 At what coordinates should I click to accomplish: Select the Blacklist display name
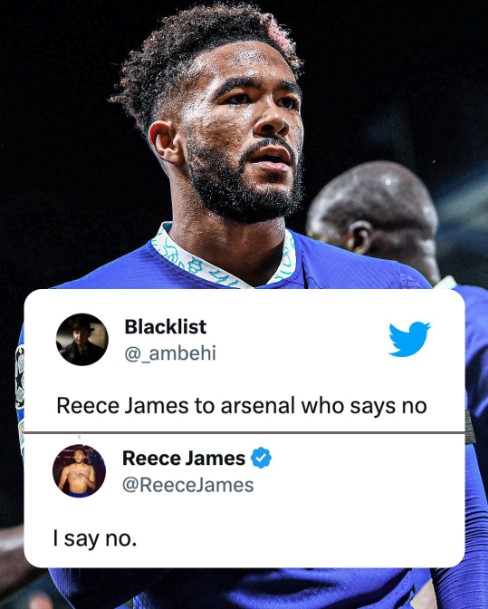[165, 327]
